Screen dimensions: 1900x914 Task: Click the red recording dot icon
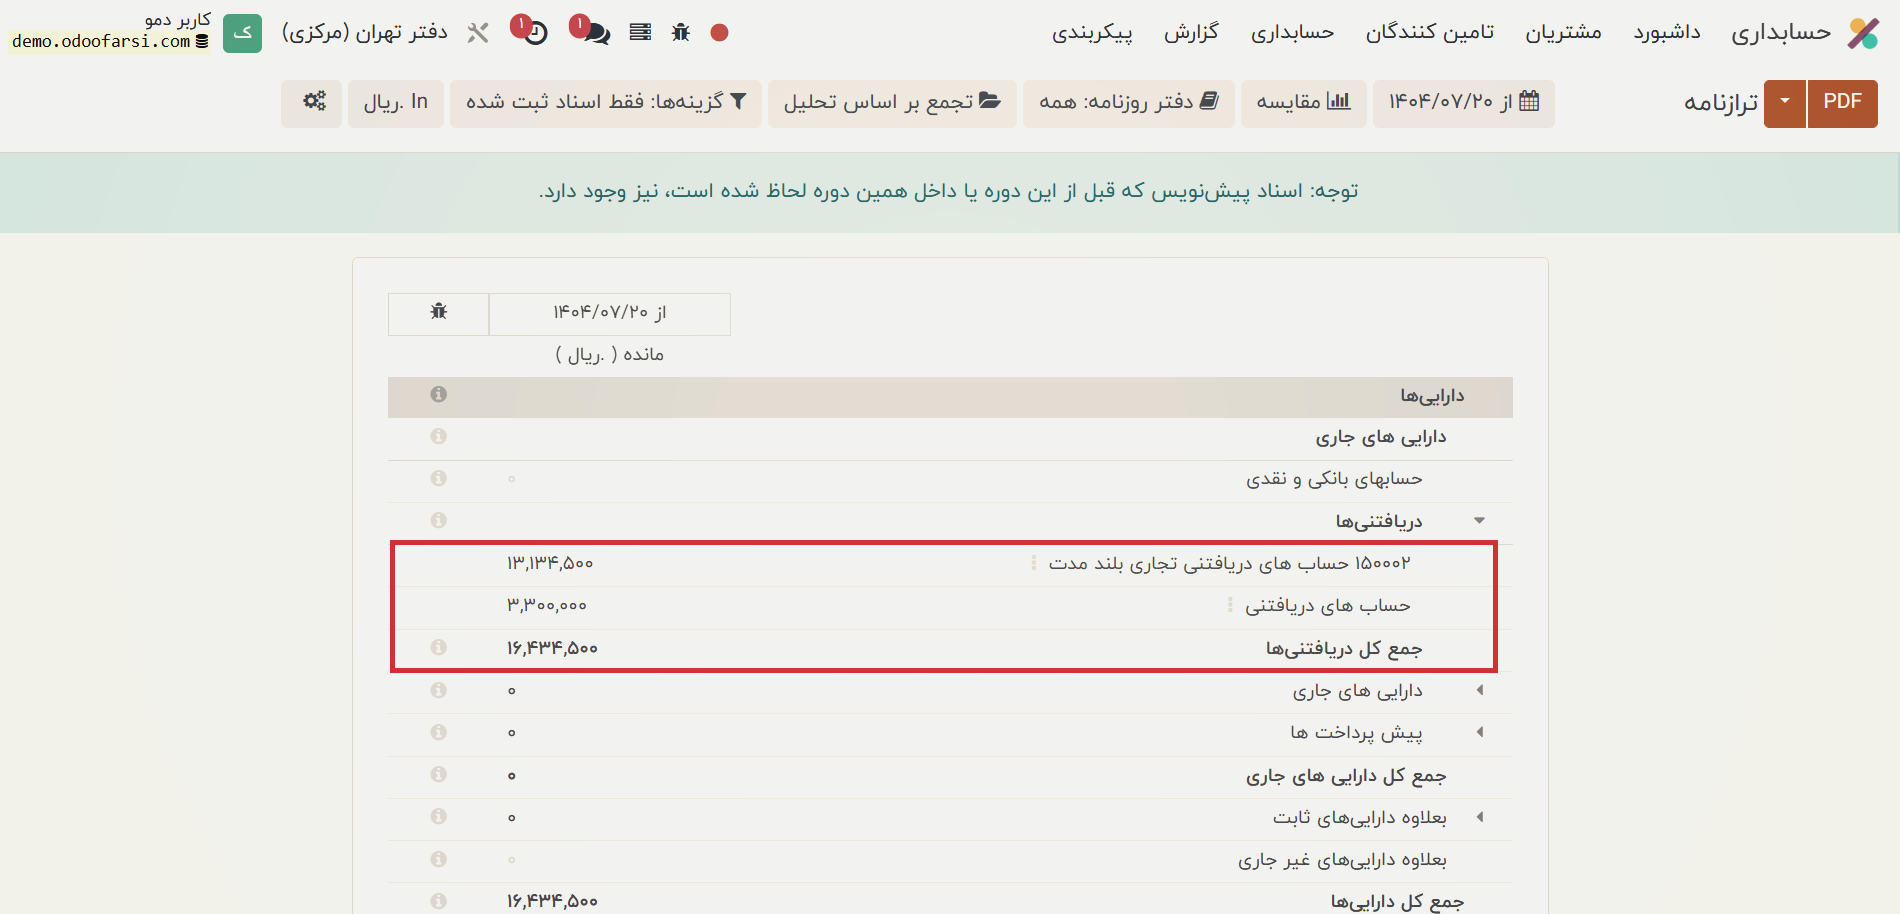point(719,33)
